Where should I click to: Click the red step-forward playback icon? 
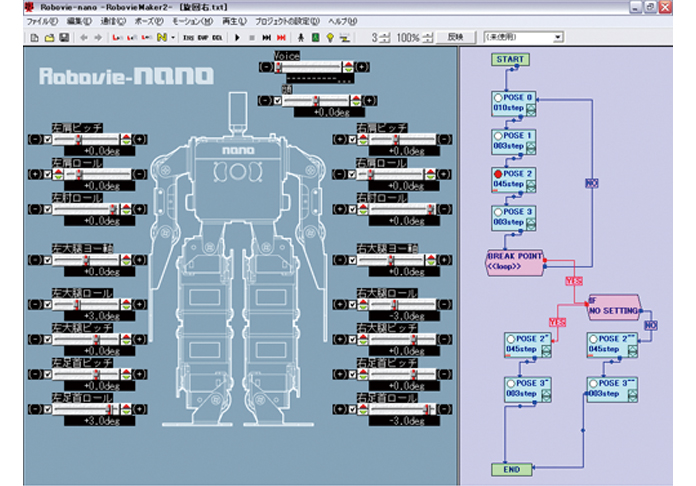[x=281, y=38]
